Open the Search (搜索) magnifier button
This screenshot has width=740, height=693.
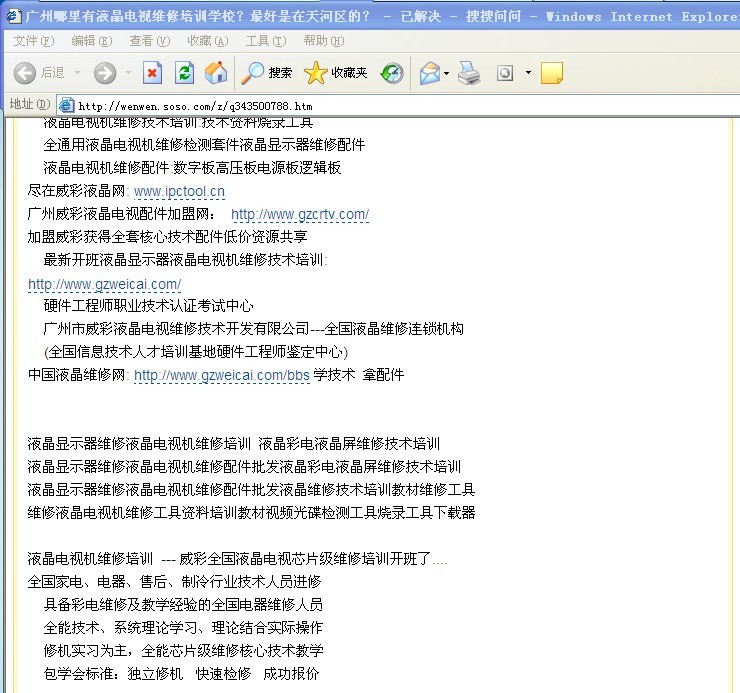click(x=267, y=72)
